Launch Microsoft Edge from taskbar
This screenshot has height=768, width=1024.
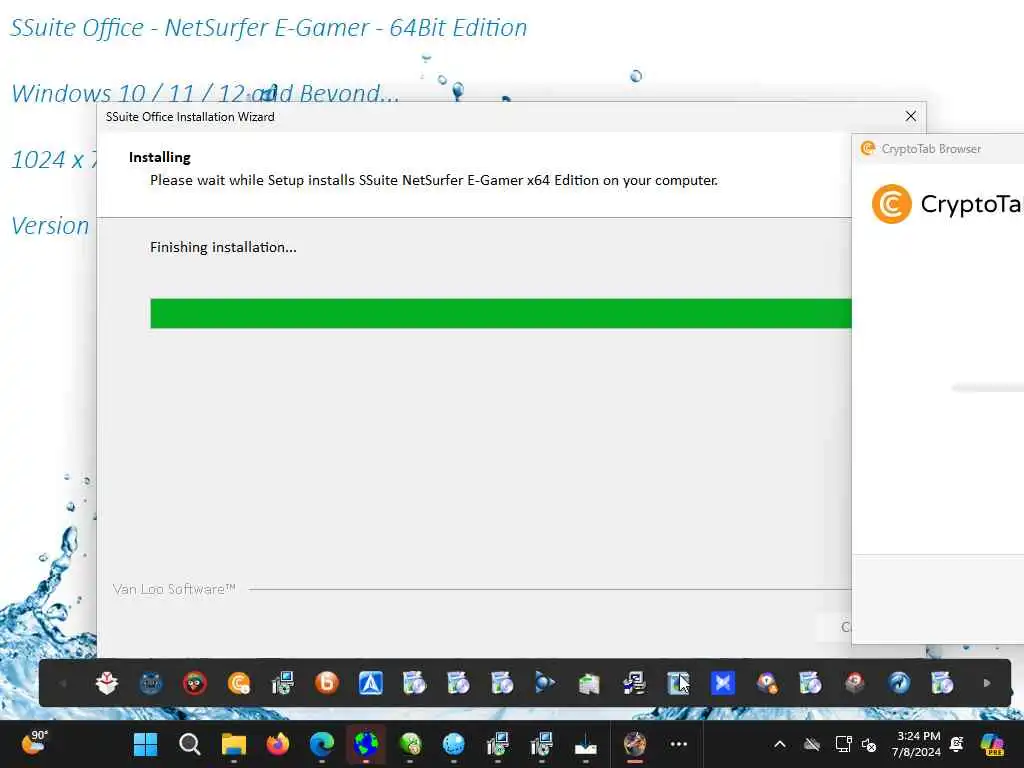coord(321,744)
